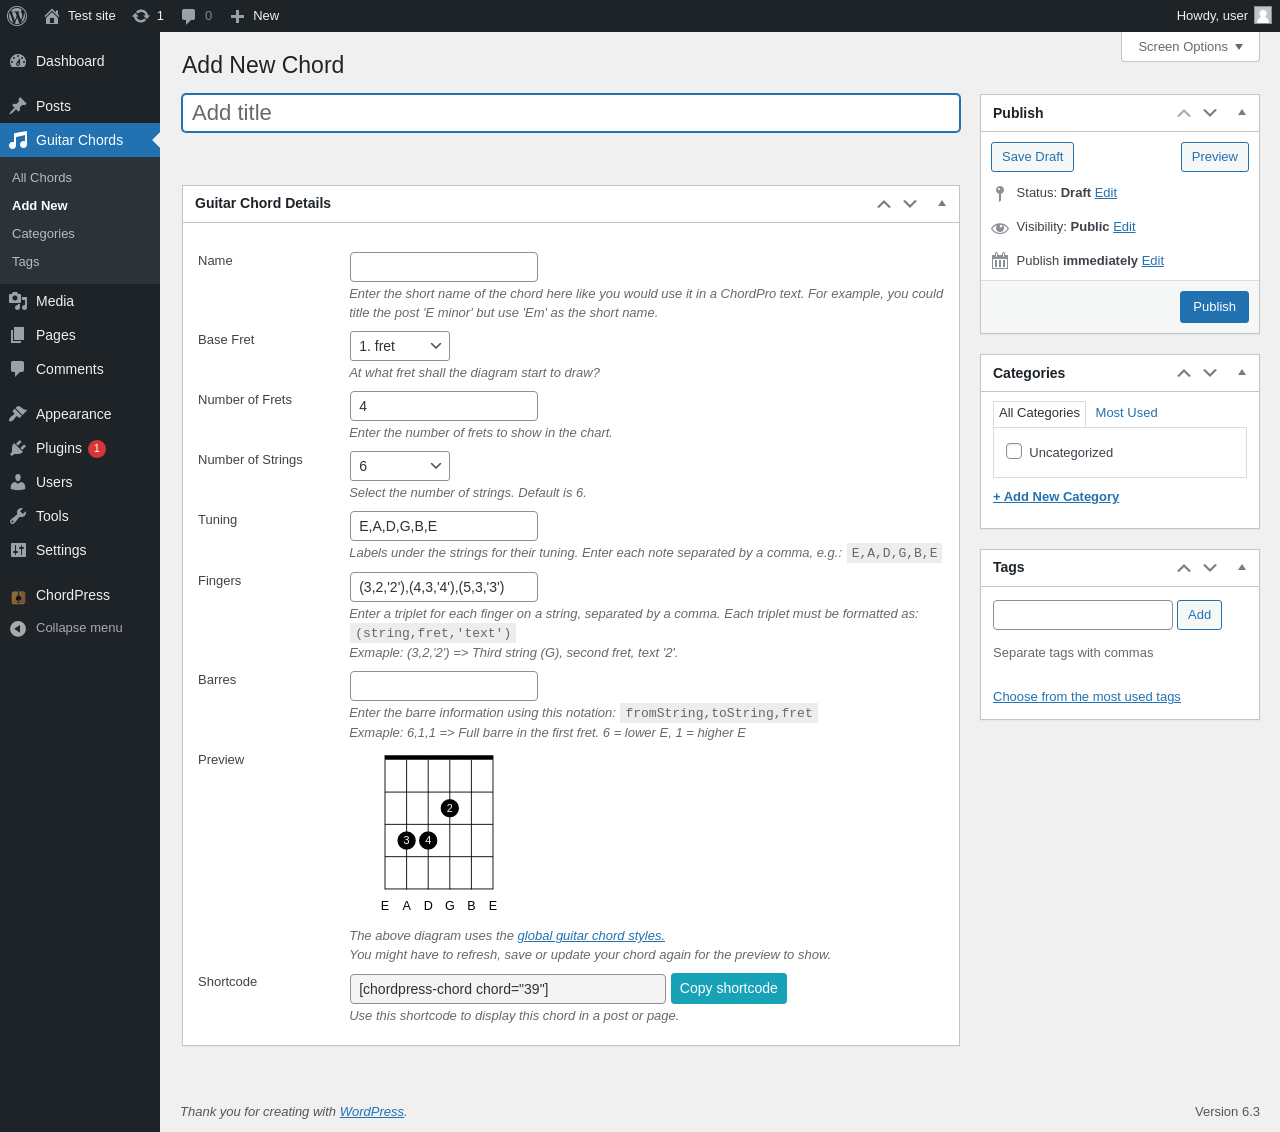Click the Barres input field
The width and height of the screenshot is (1280, 1132).
444,686
